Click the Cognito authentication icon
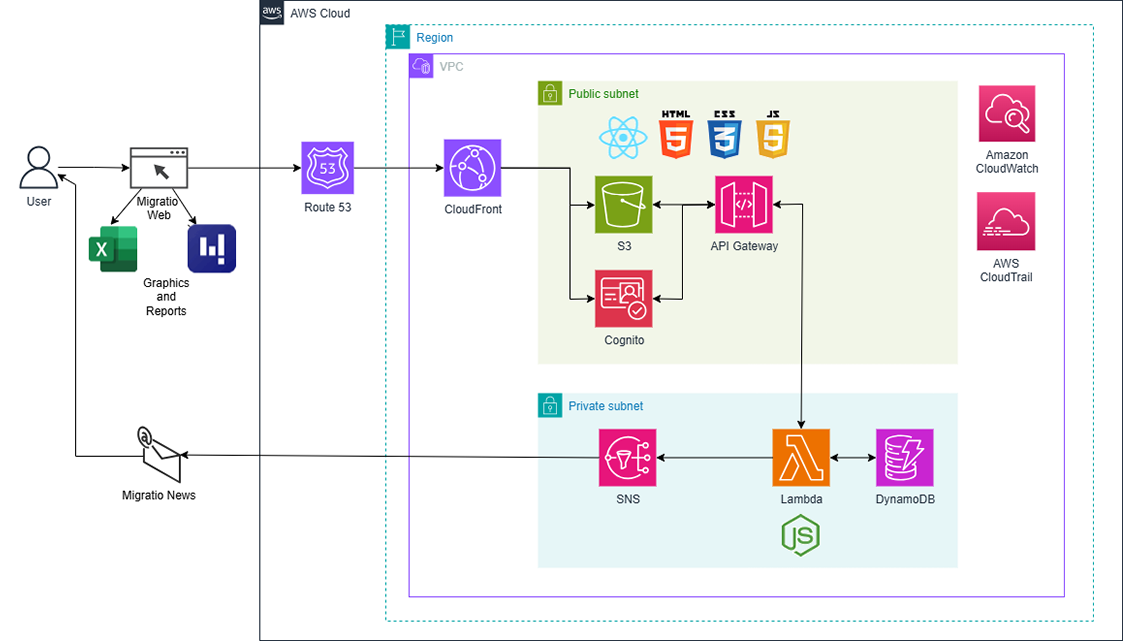1140x641 pixels. (x=624, y=298)
